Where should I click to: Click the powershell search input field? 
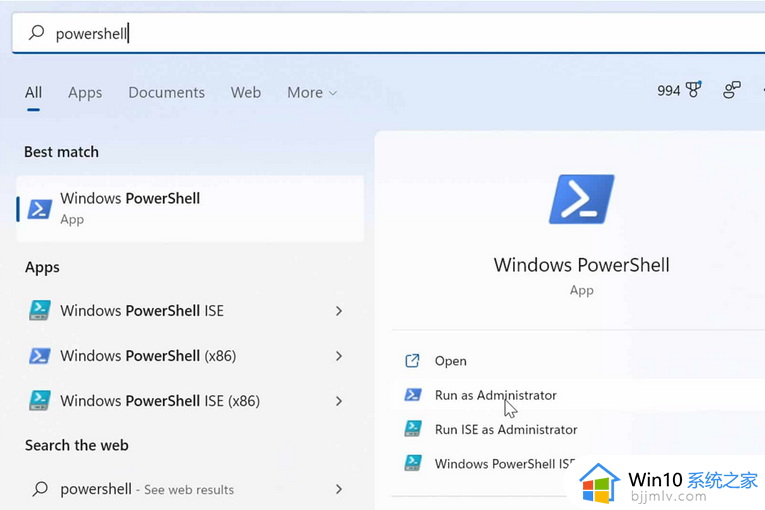[x=389, y=33]
